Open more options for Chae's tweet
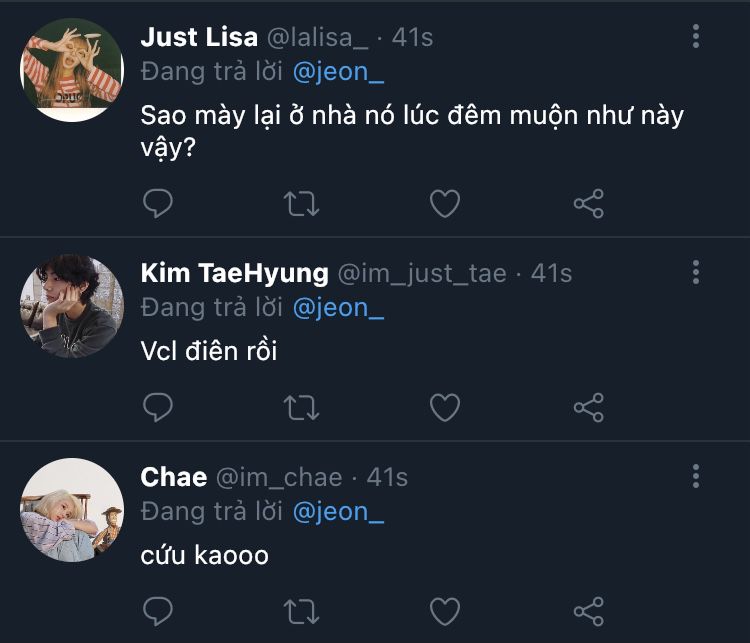750x643 pixels. tap(696, 476)
